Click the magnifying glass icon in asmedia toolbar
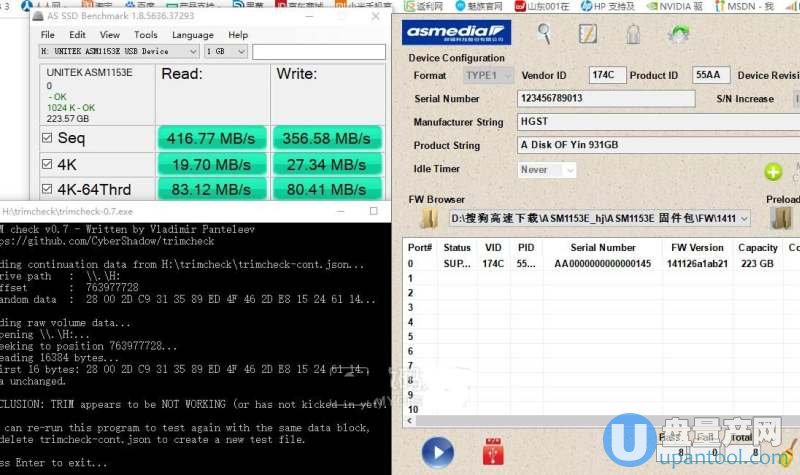The height and width of the screenshot is (475, 800). (x=544, y=33)
